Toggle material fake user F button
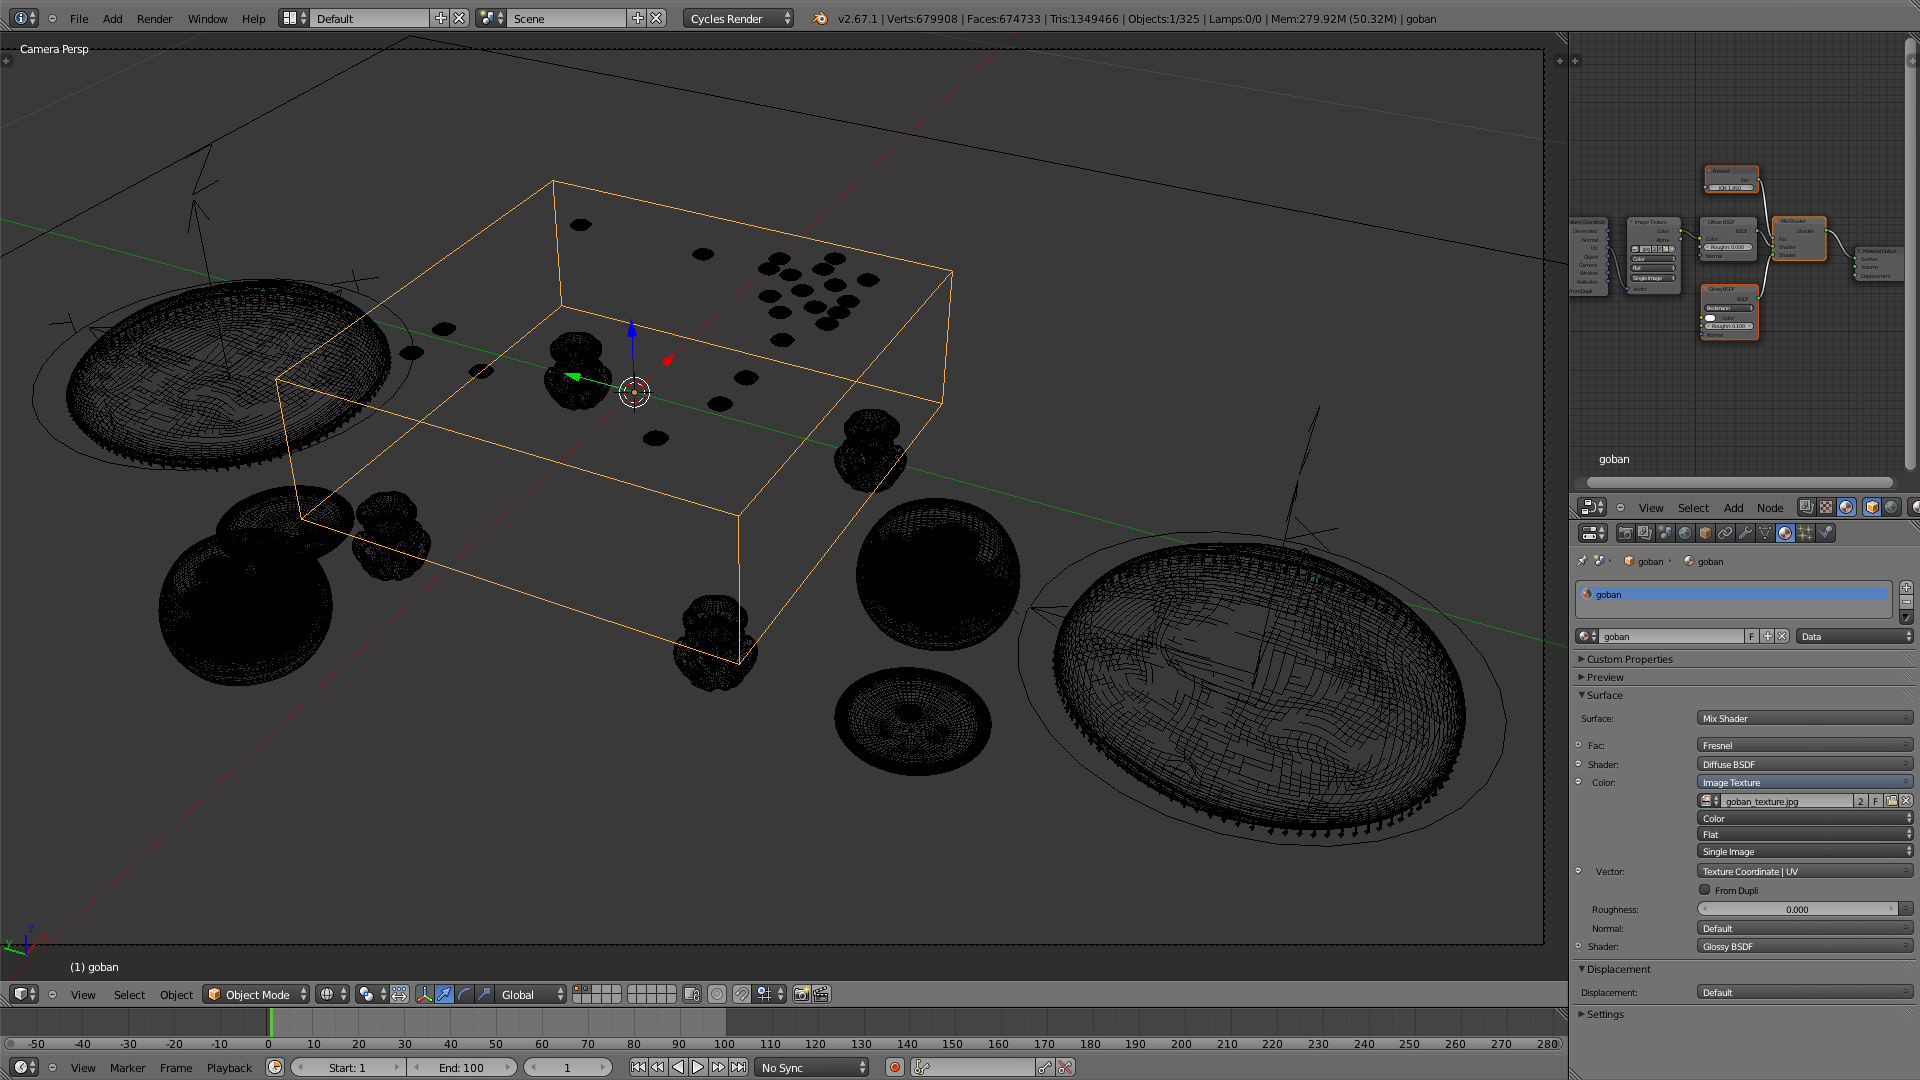 click(1751, 636)
